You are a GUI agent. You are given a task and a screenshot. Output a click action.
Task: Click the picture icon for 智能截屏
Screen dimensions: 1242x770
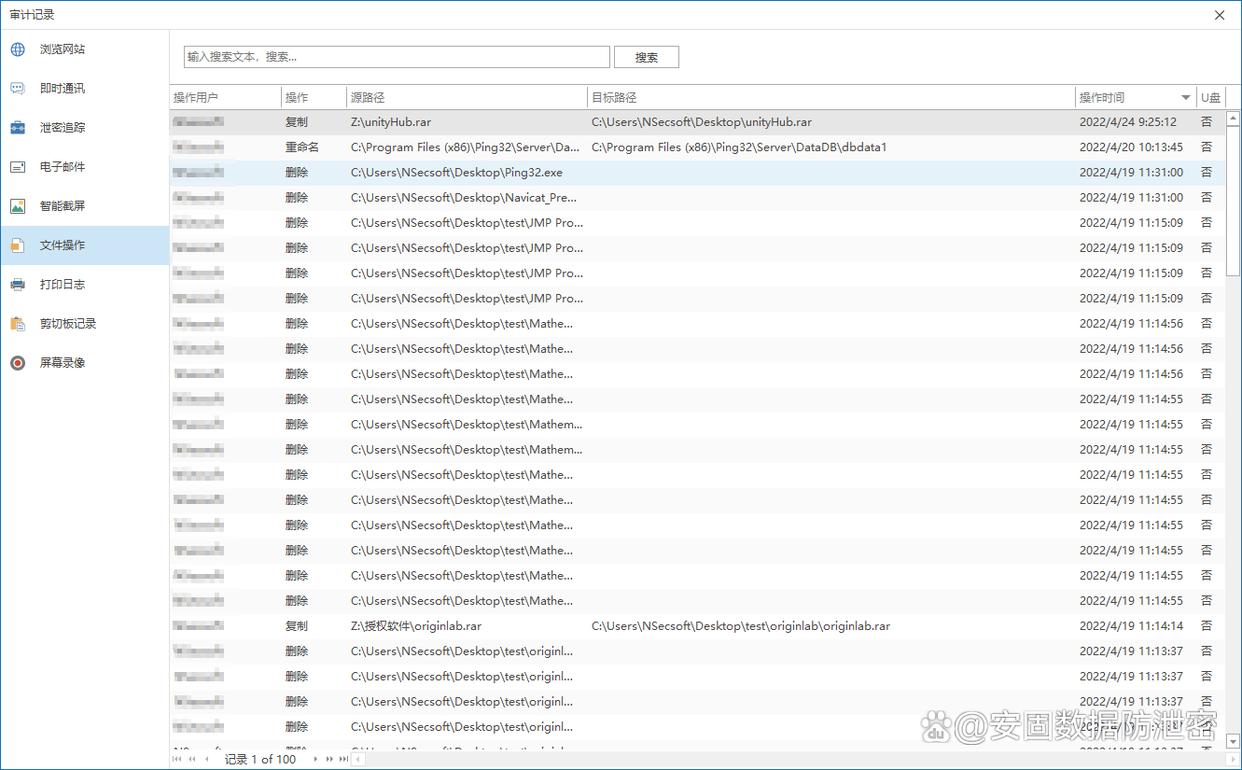coord(18,206)
